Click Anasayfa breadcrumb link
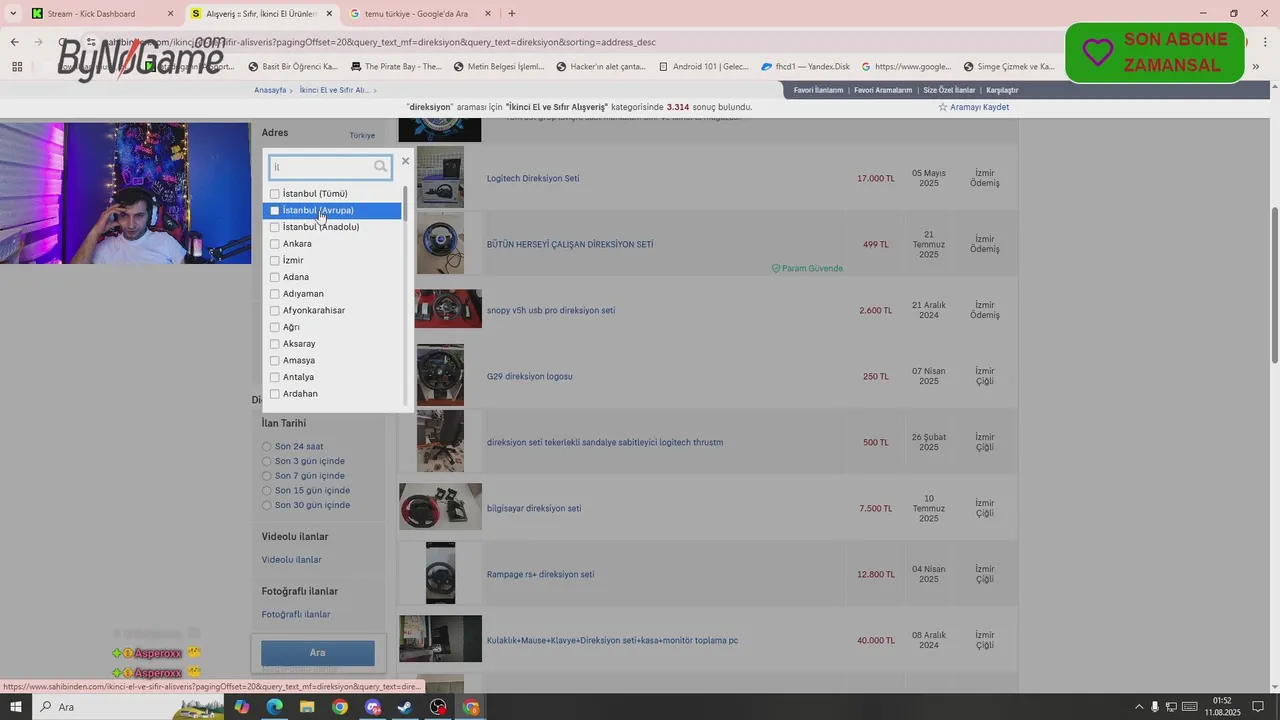The image size is (1280, 720). (270, 90)
